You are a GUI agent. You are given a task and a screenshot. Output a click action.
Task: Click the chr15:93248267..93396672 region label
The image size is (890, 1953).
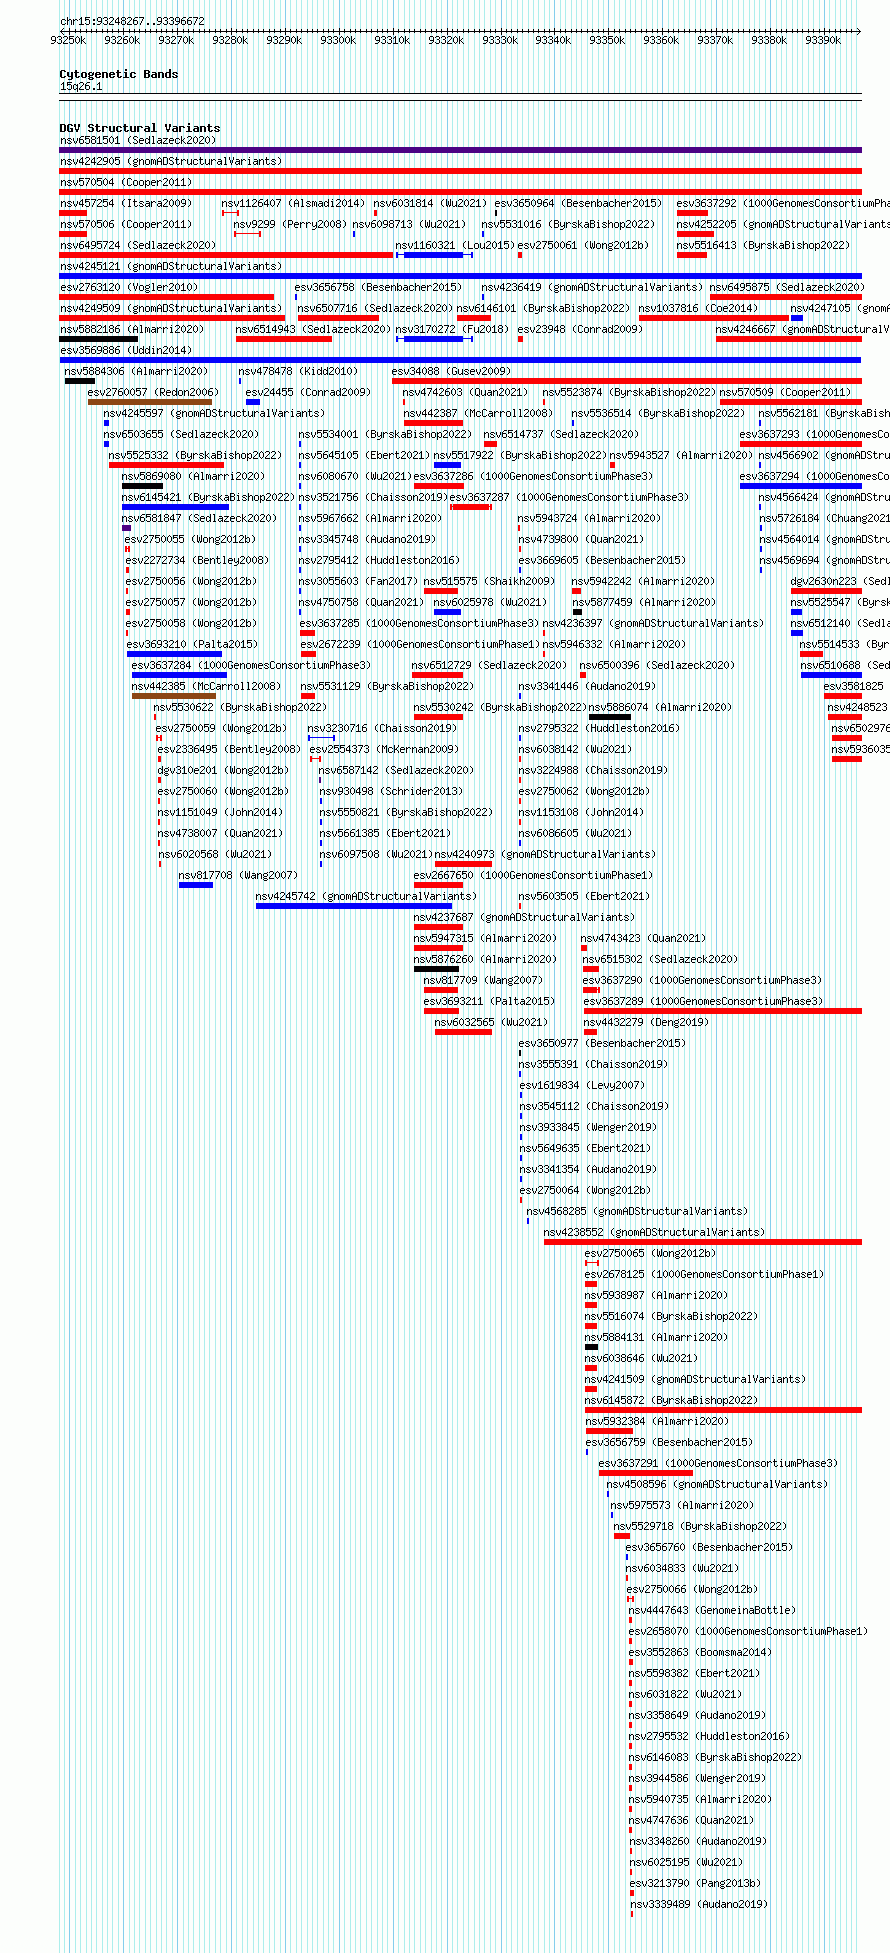pos(132,21)
